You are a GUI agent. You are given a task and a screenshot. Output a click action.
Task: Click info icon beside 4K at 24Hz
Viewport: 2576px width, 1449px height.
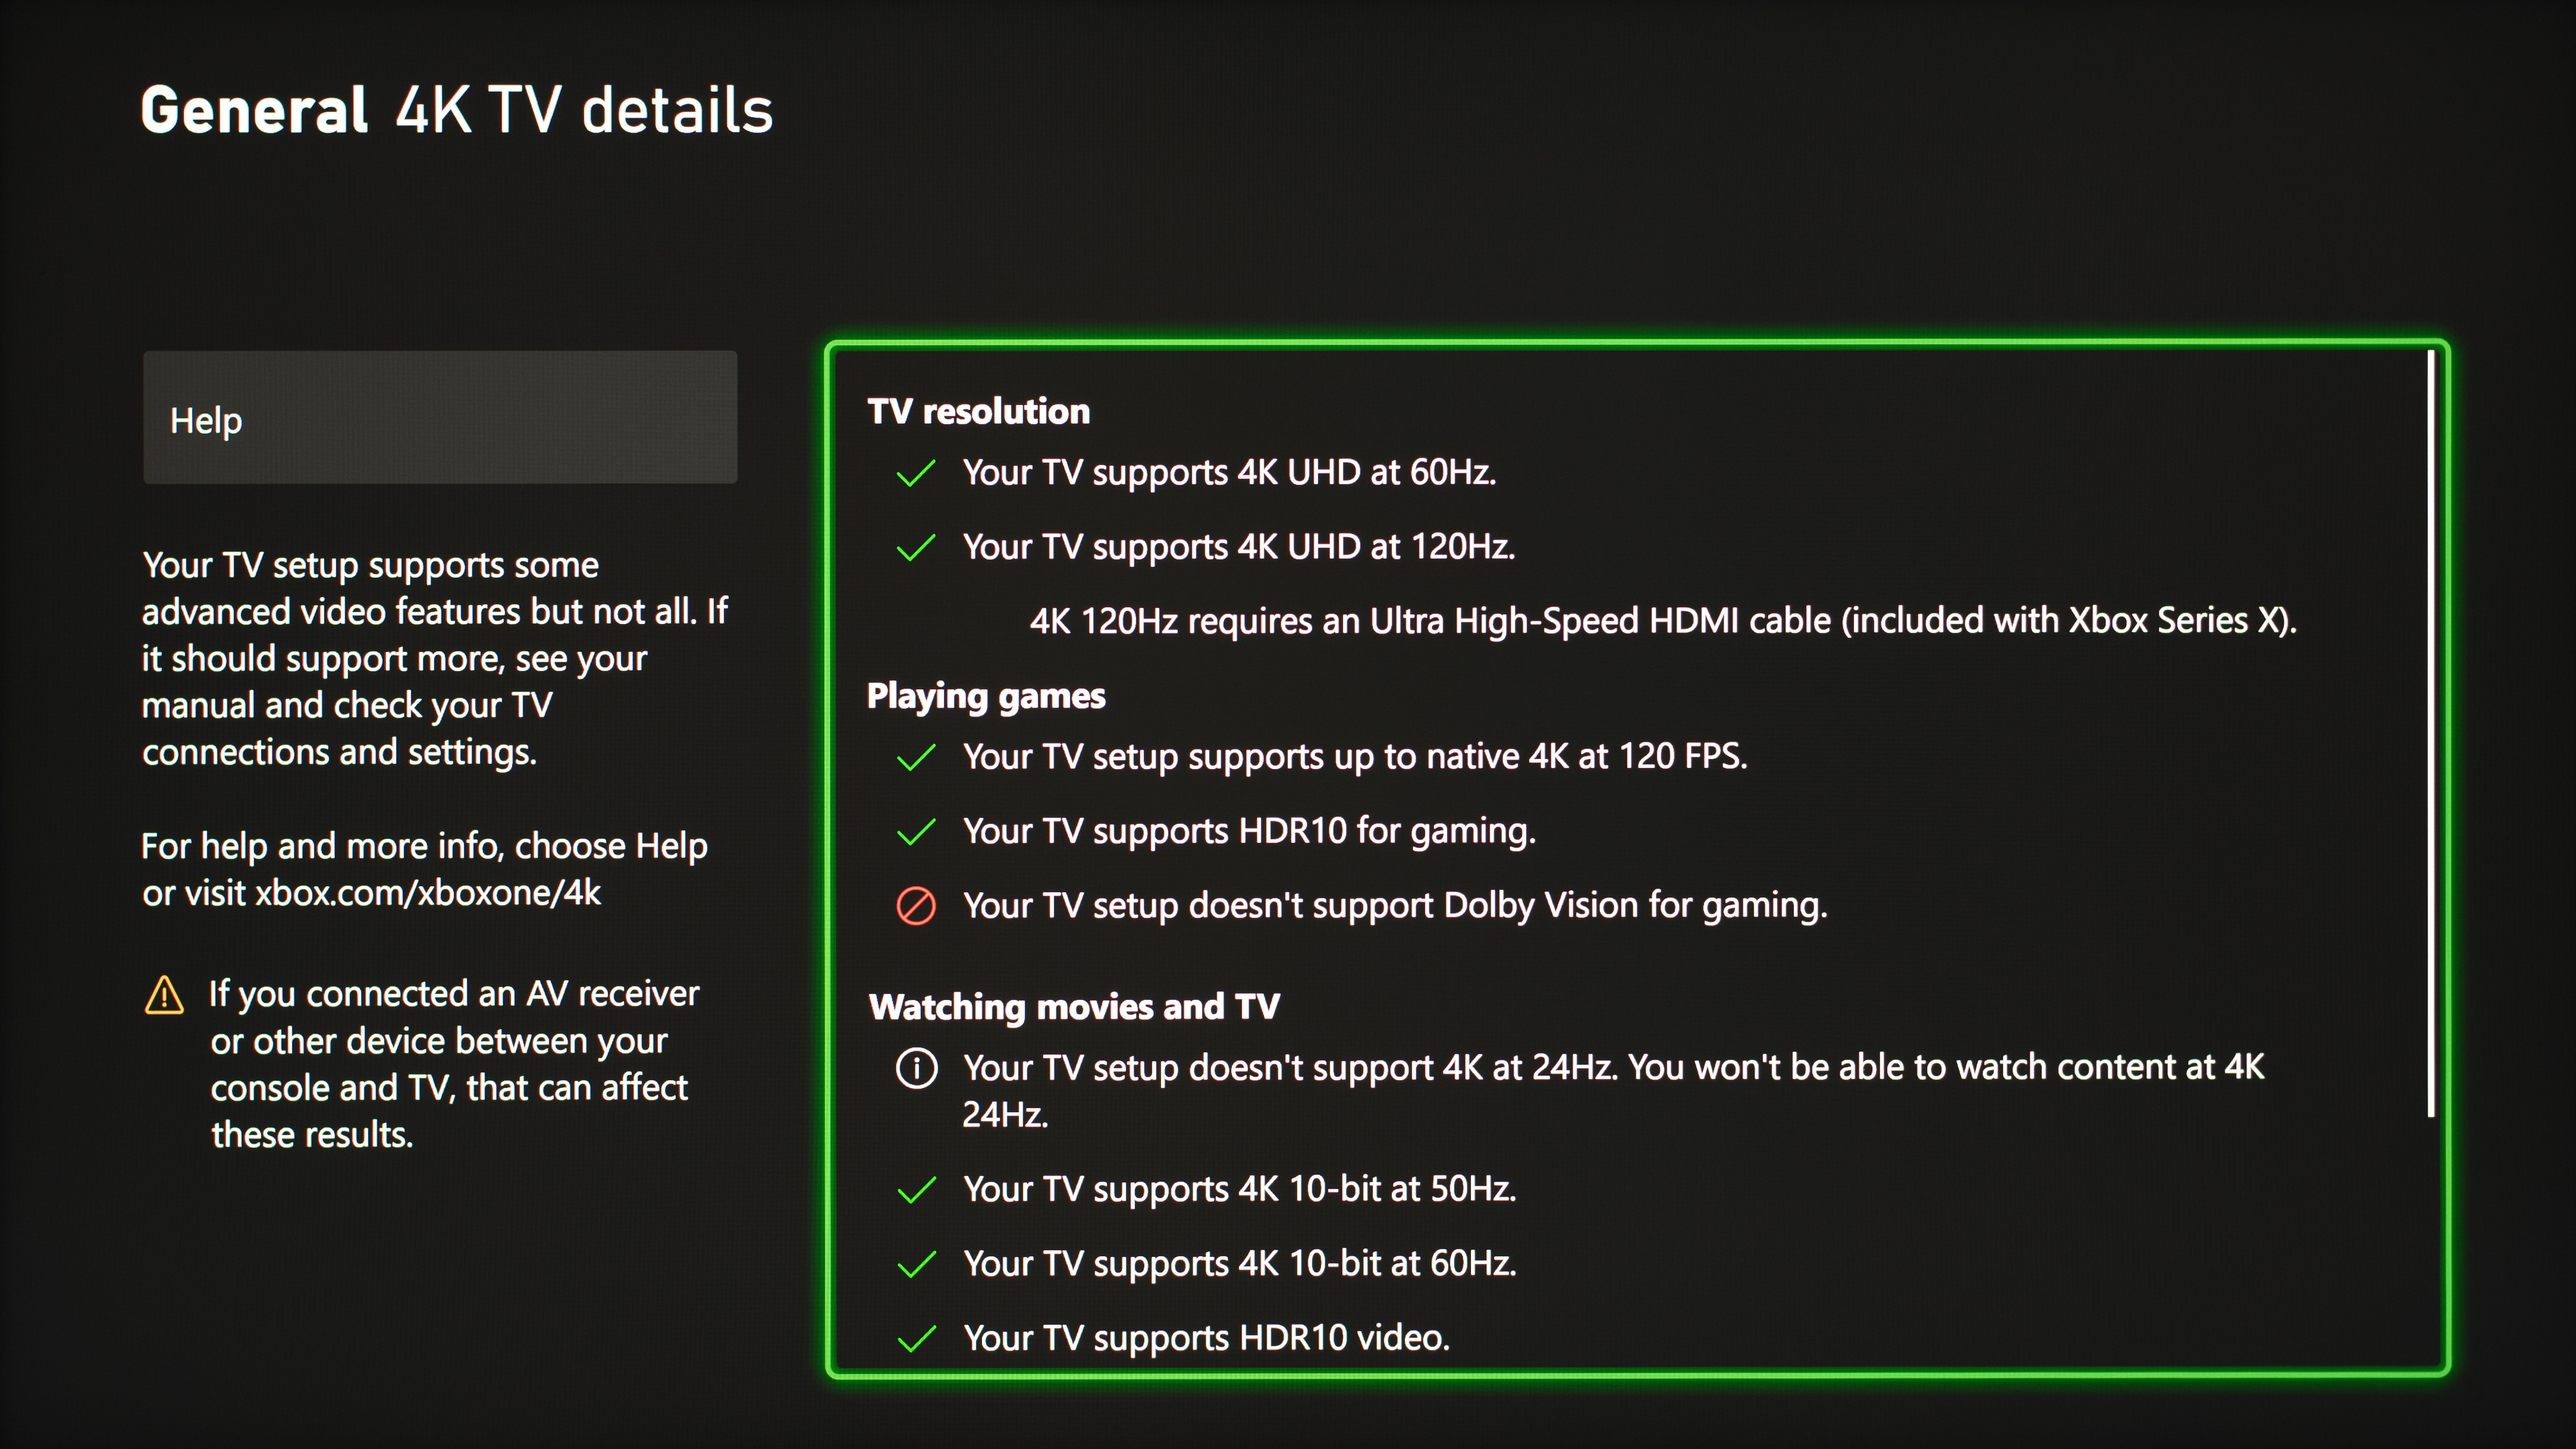click(916, 1068)
